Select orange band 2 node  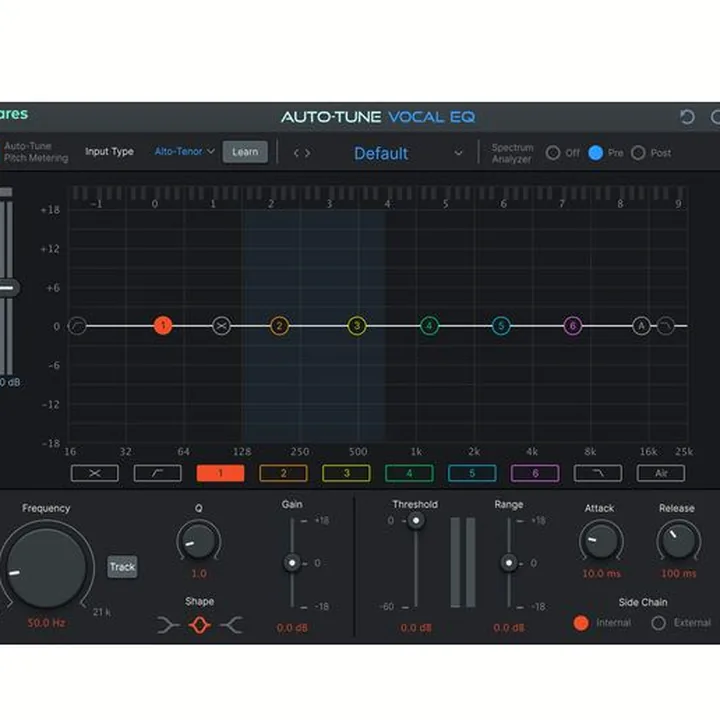(279, 326)
